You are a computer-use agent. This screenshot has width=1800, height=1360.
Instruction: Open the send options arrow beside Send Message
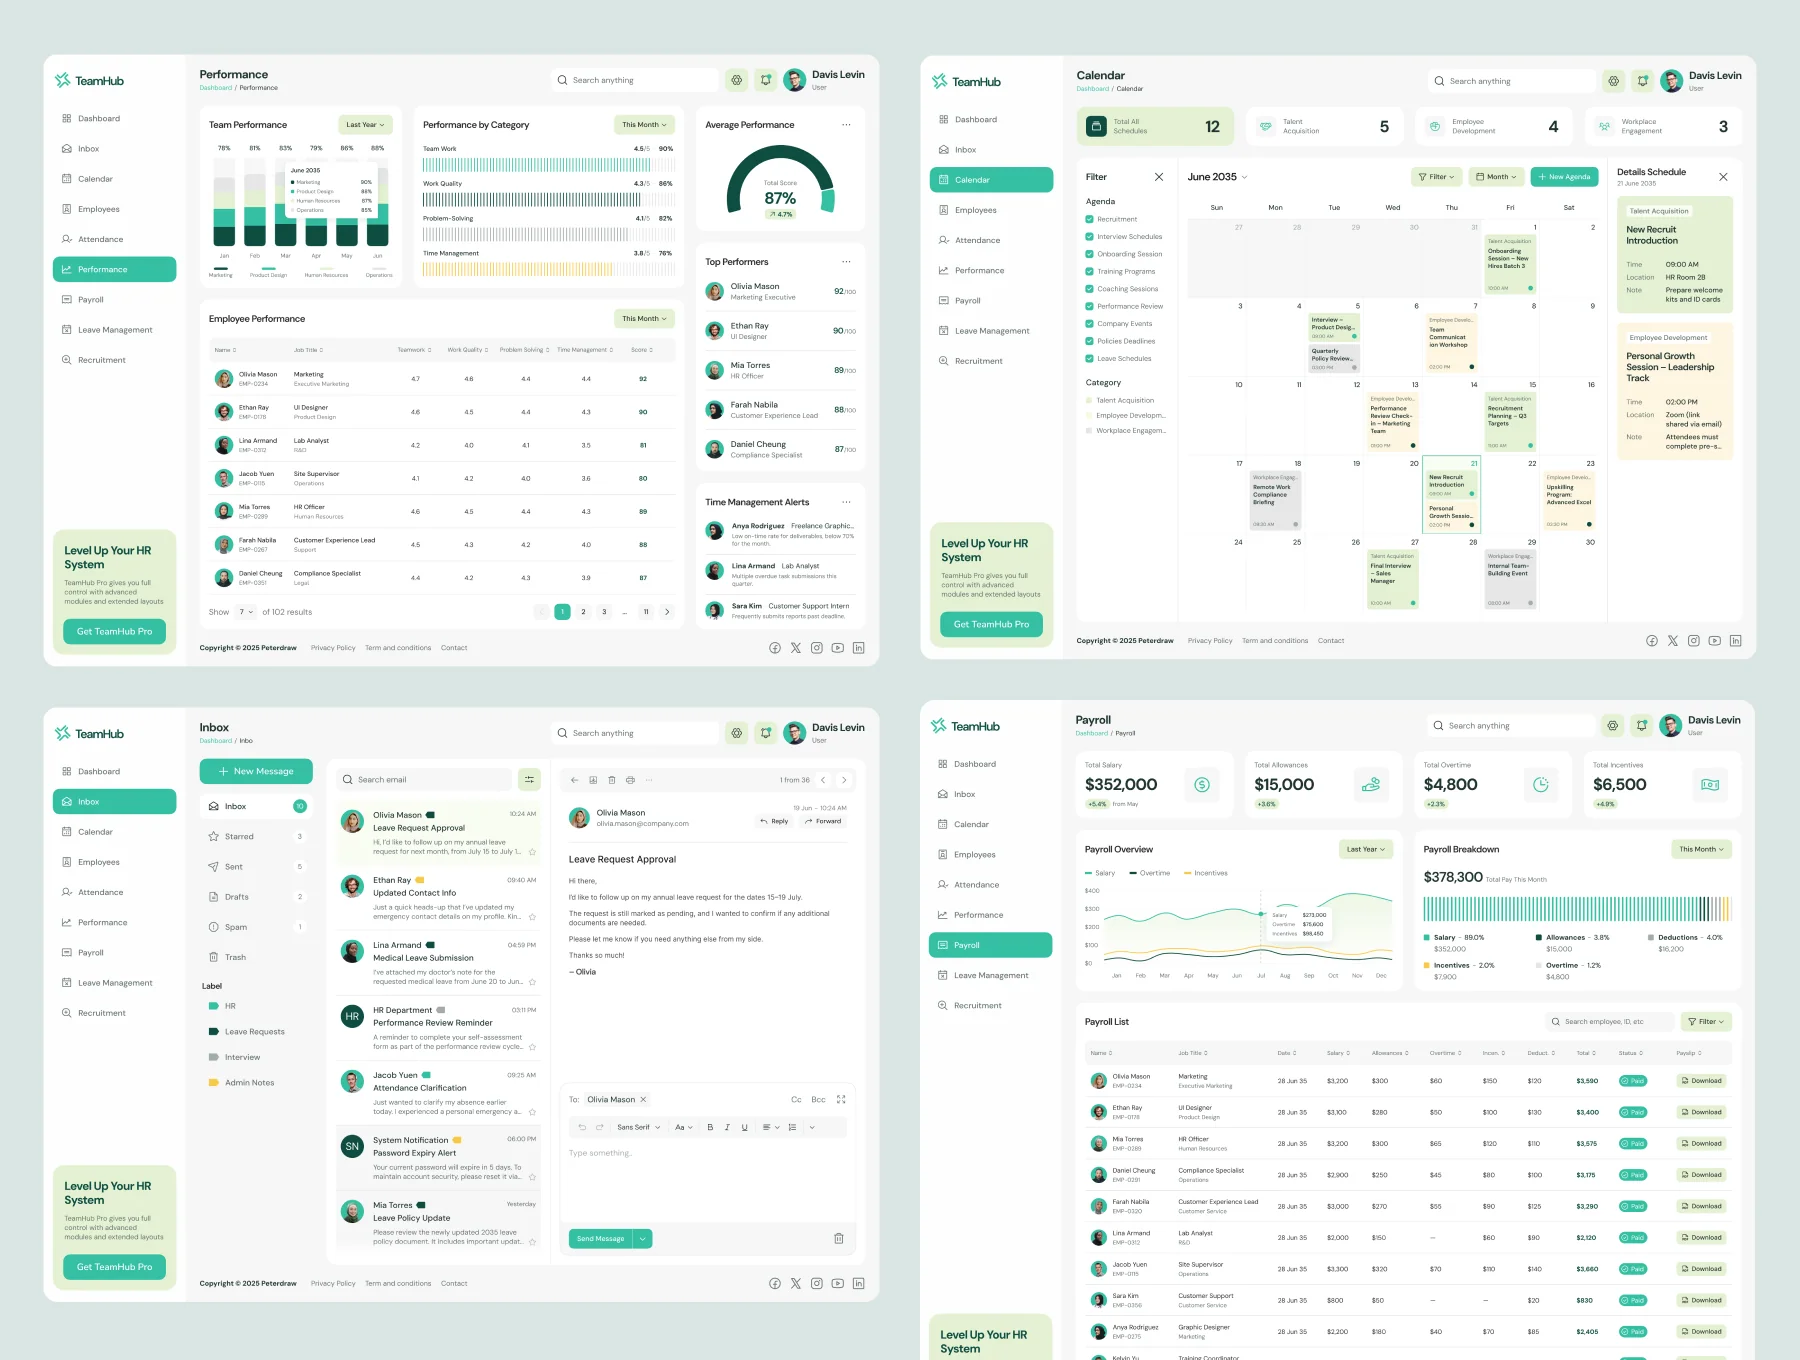642,1238
